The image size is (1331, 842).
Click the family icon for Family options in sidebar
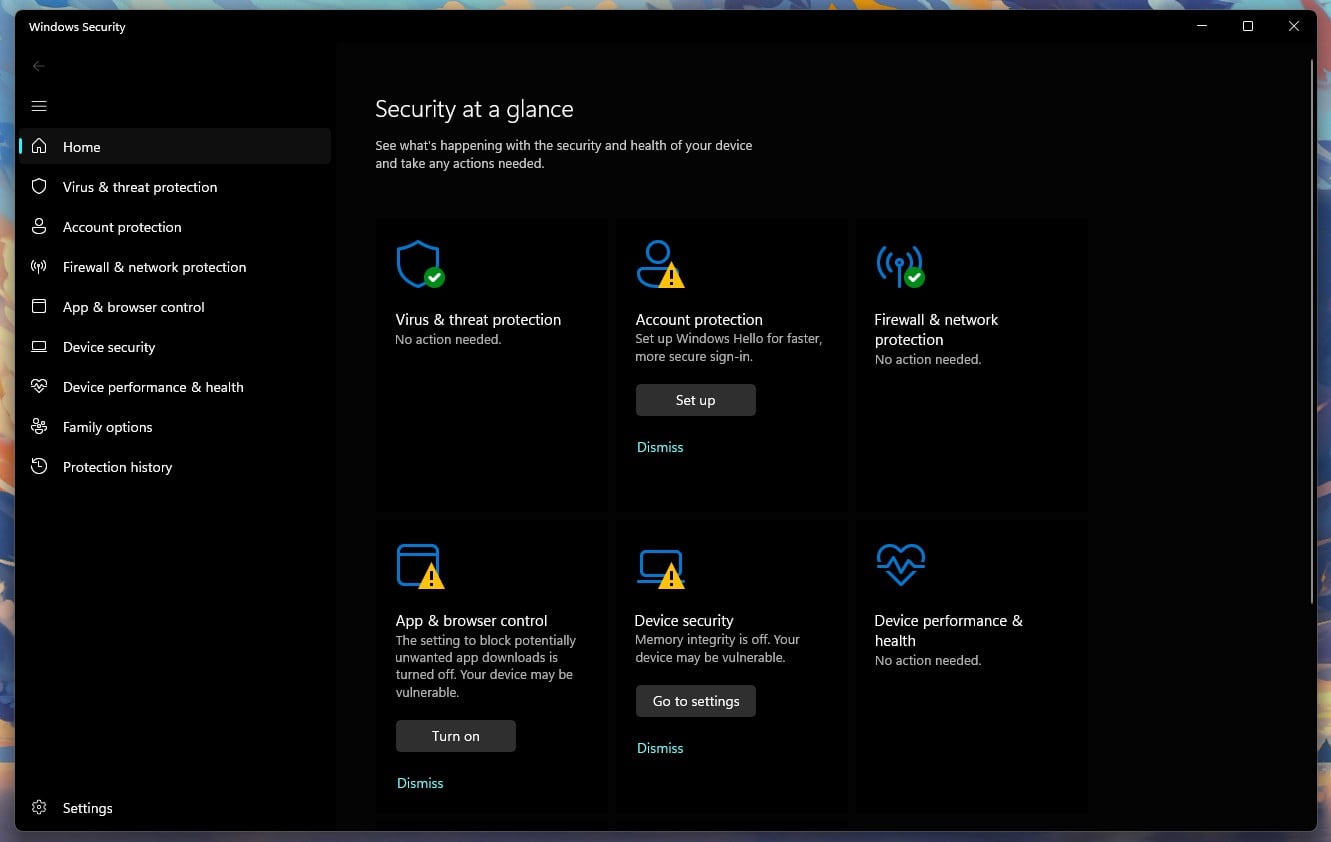(x=39, y=426)
